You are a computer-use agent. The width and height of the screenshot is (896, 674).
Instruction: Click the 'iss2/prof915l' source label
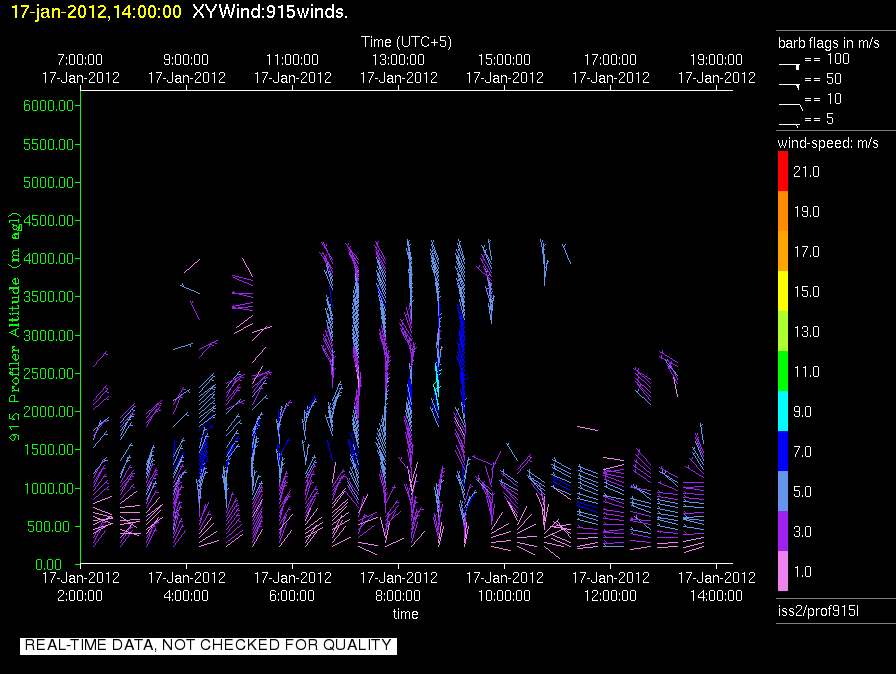click(818, 611)
